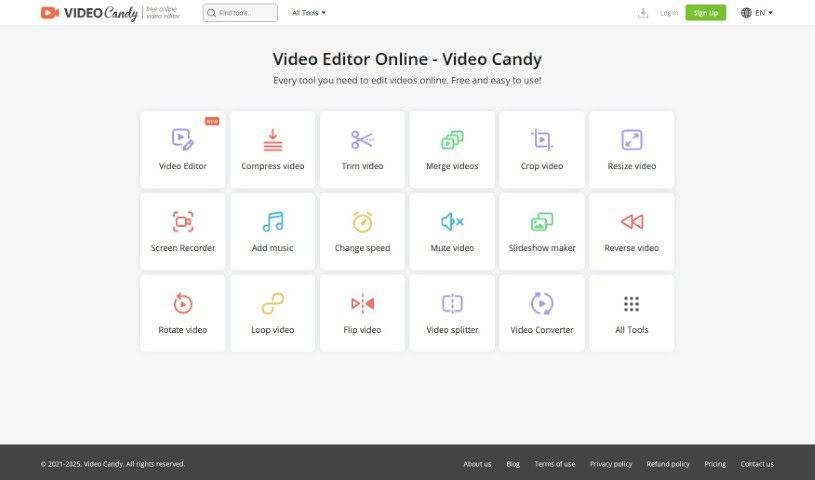Click the Resize video arrows icon
Viewport: 815px width, 480px height.
tap(632, 140)
